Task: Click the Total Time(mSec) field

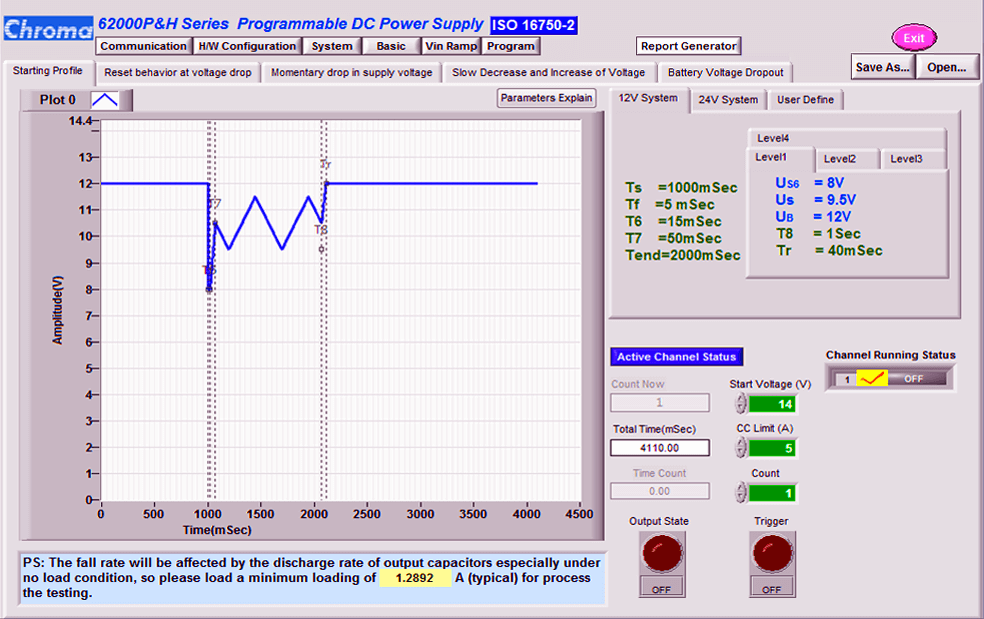Action: coord(660,448)
